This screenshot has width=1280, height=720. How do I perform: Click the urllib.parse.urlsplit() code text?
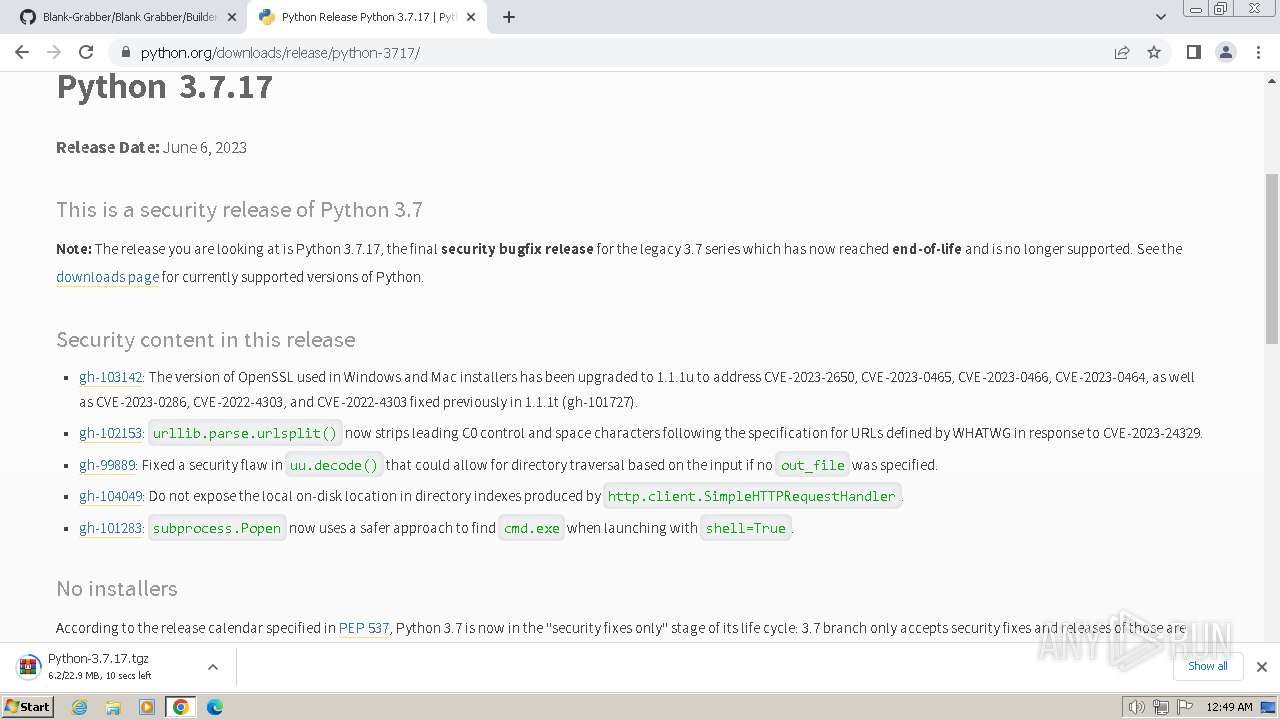coord(245,433)
